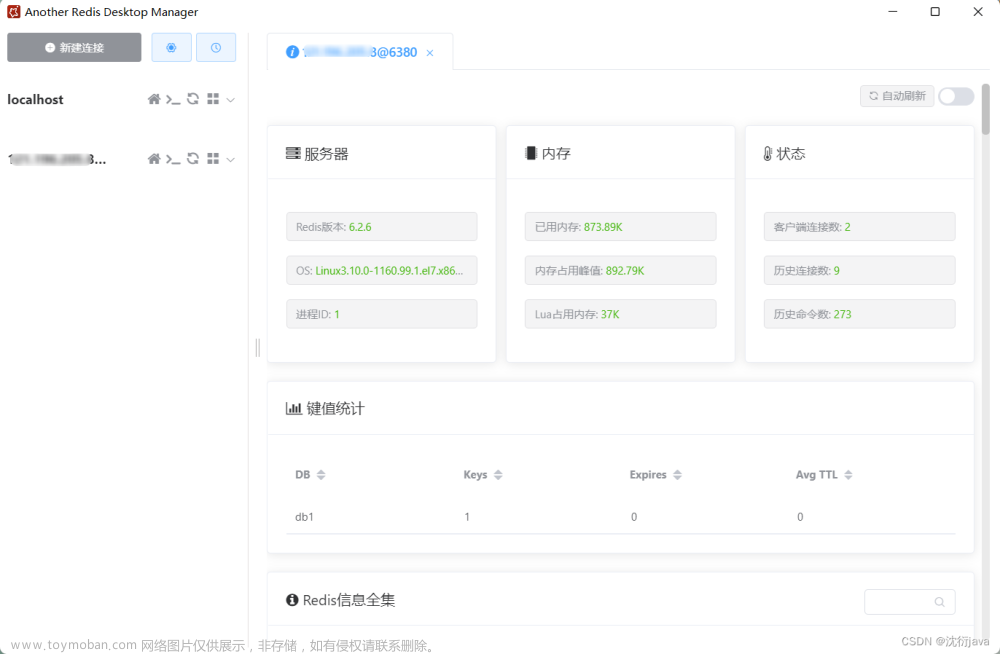Click the Redis version 6.2.6 field
Image resolution: width=1000 pixels, height=654 pixels.
click(381, 227)
